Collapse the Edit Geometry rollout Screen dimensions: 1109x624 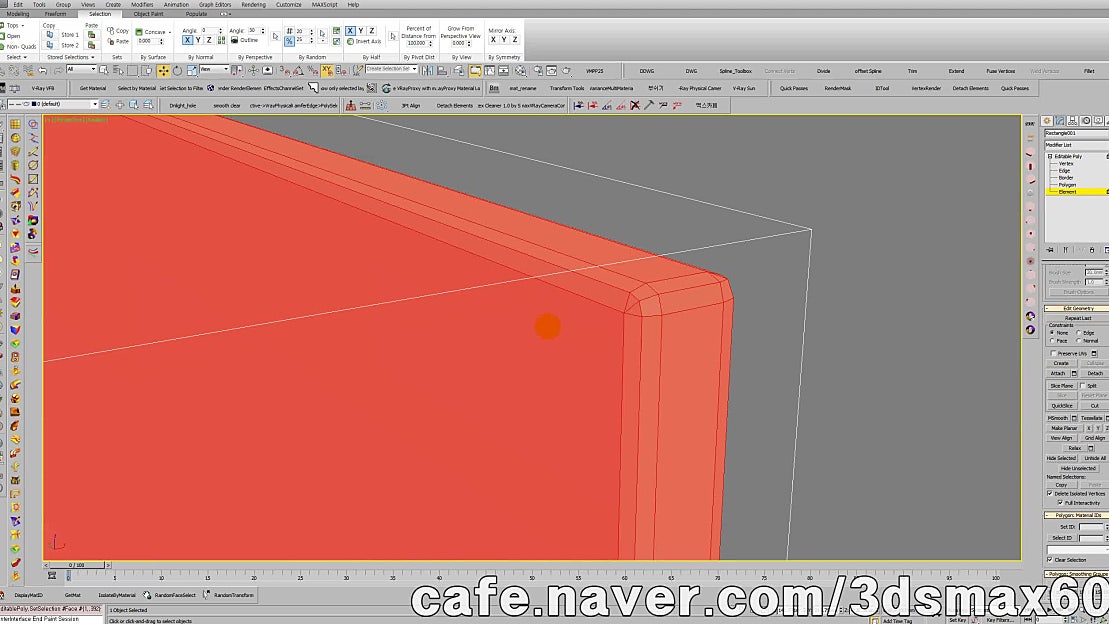tap(1047, 308)
